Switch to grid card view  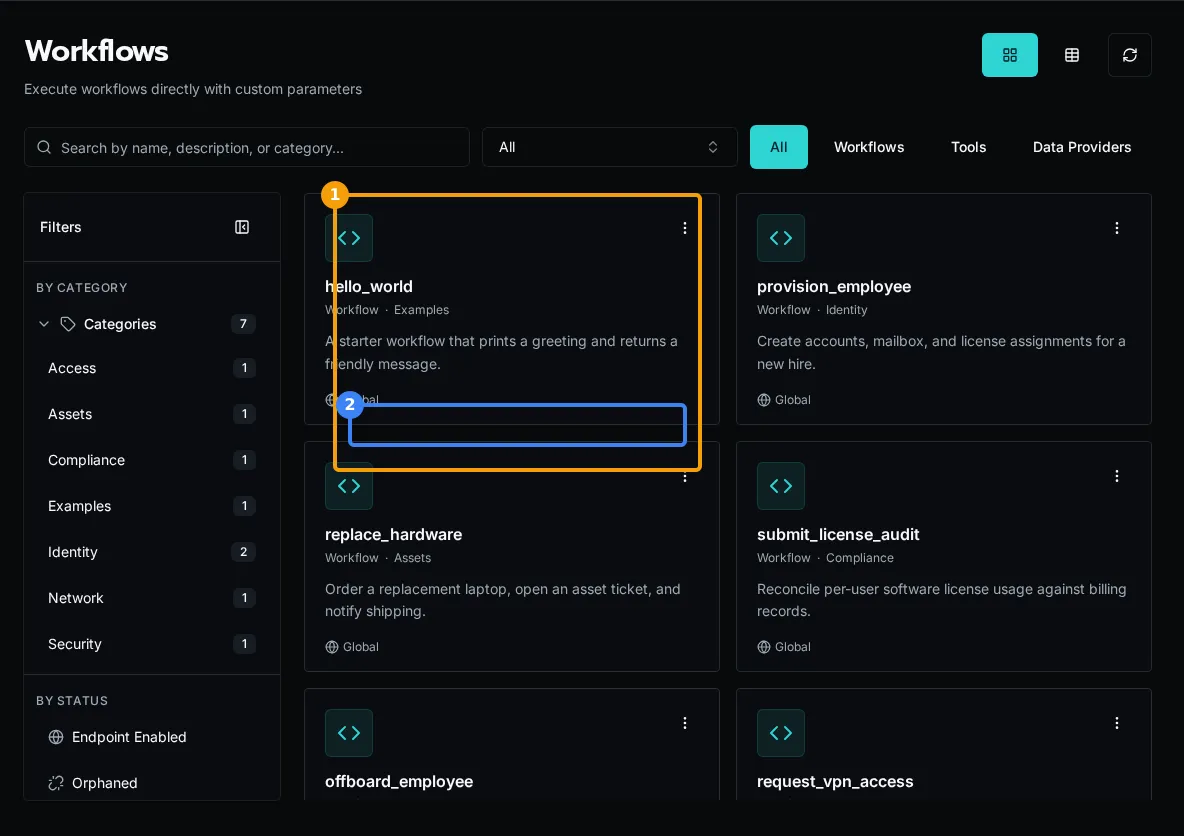[1010, 55]
